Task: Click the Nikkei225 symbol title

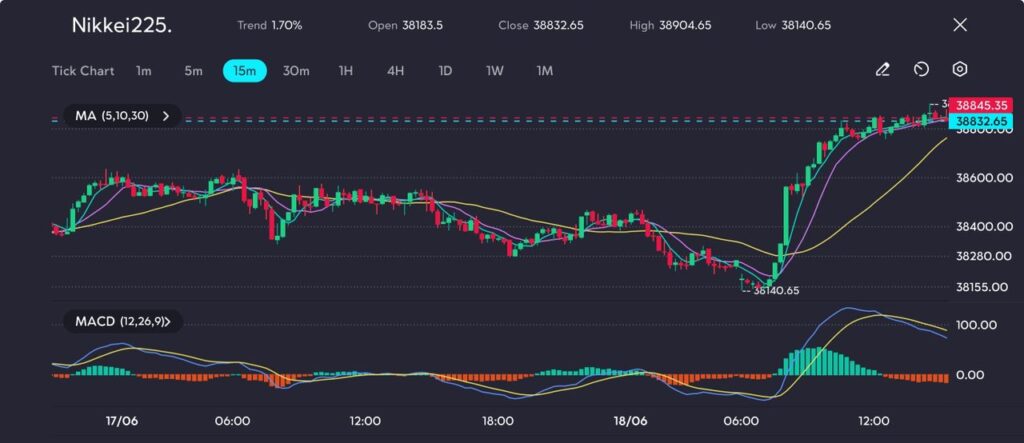Action: 121,26
